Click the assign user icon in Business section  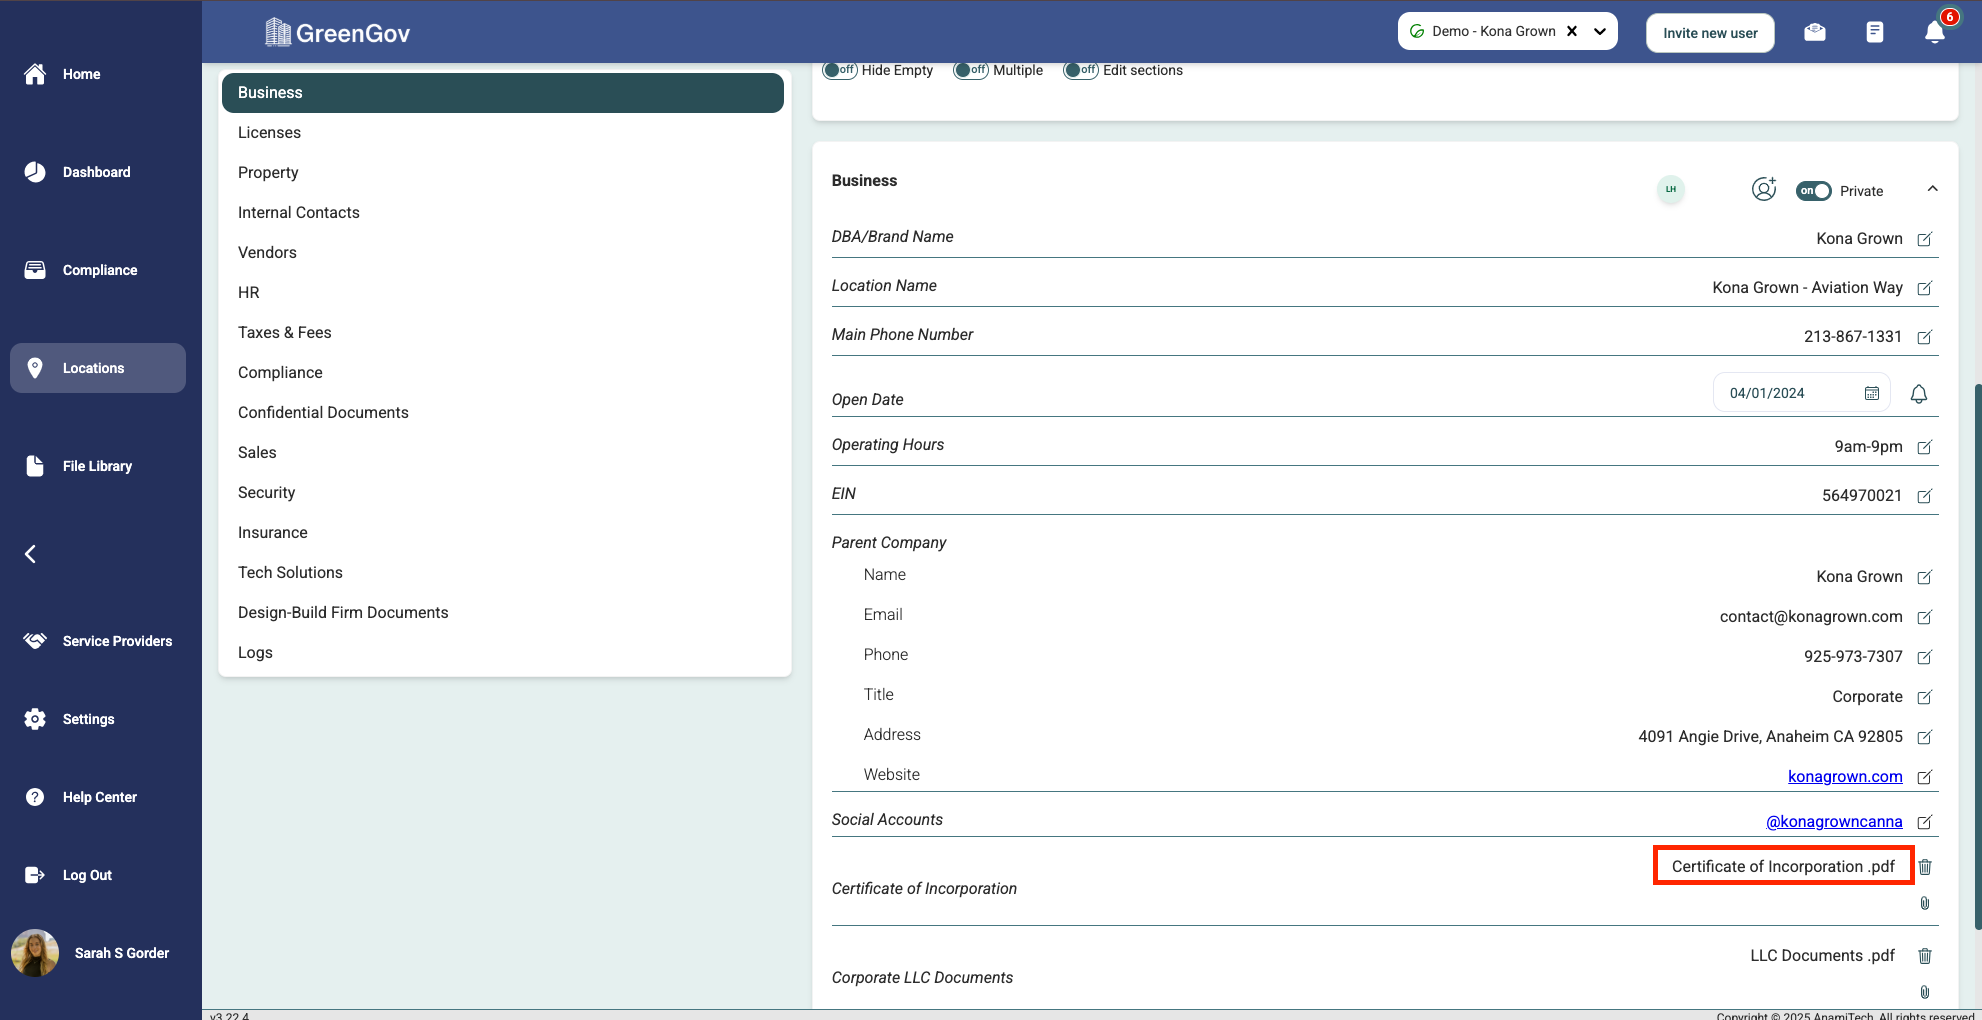1764,189
